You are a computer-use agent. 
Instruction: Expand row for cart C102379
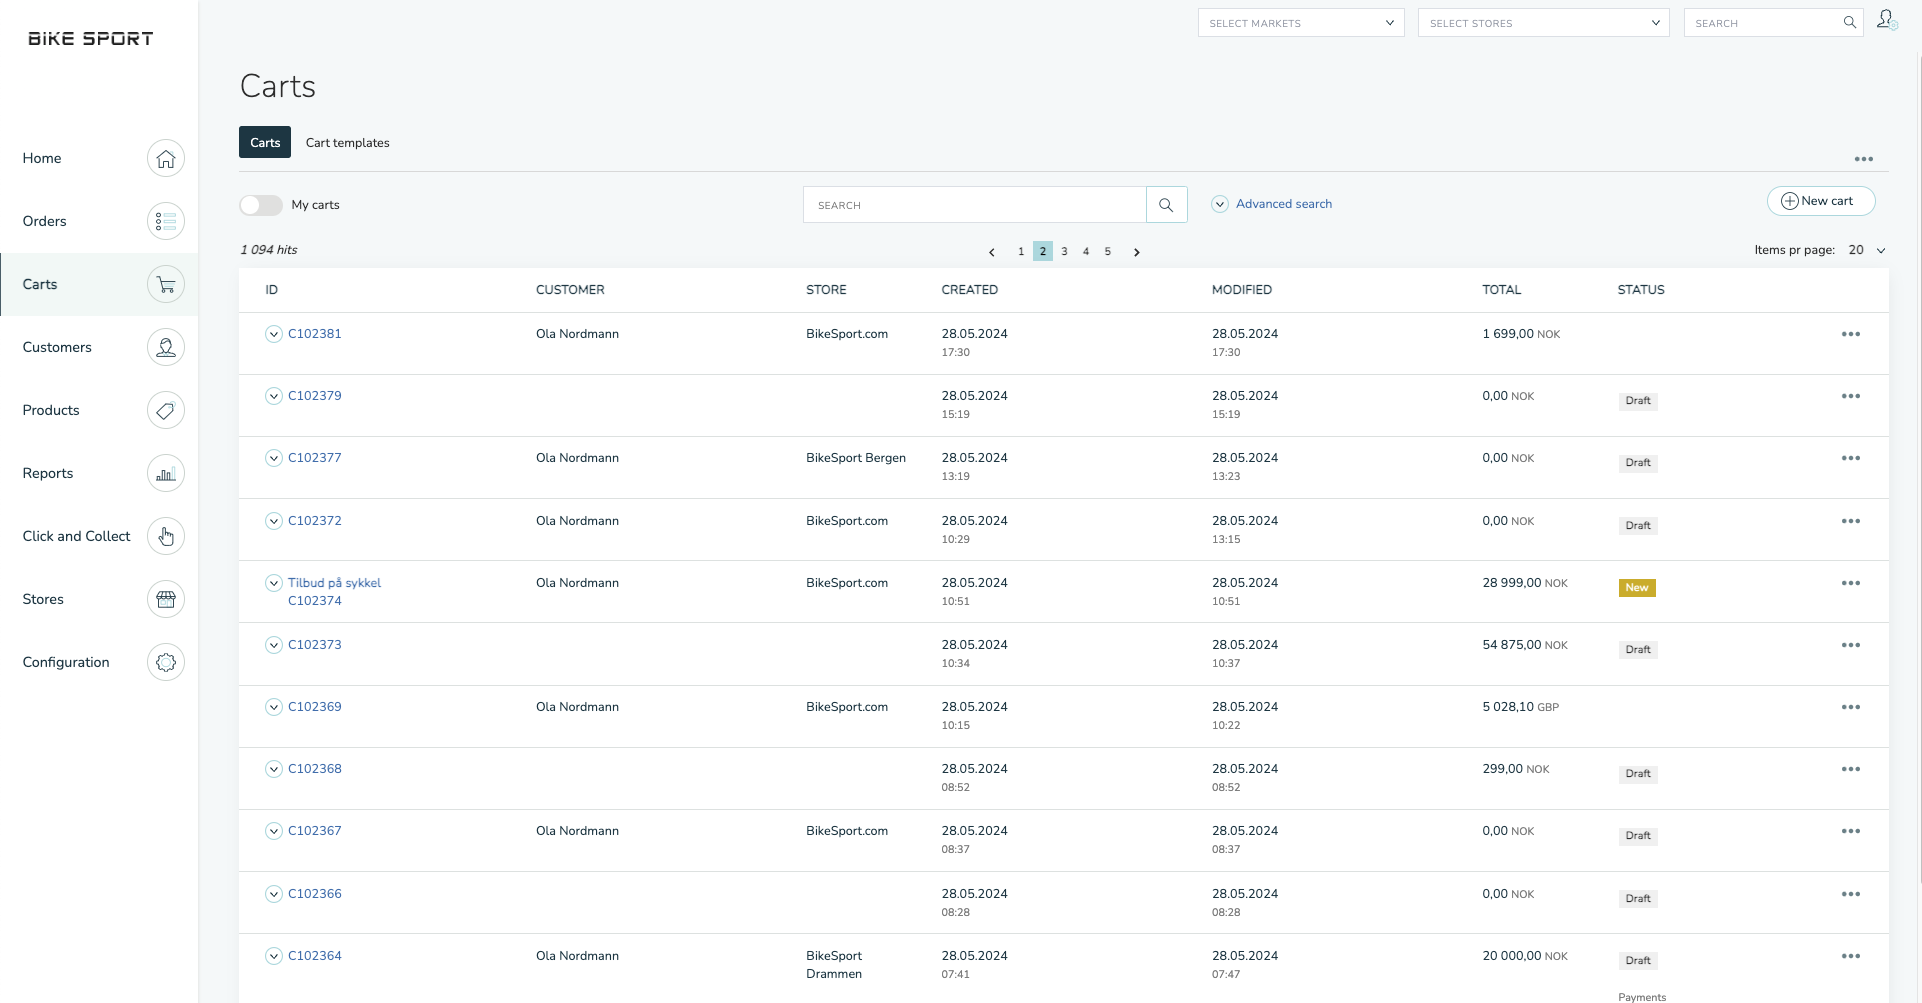273,396
